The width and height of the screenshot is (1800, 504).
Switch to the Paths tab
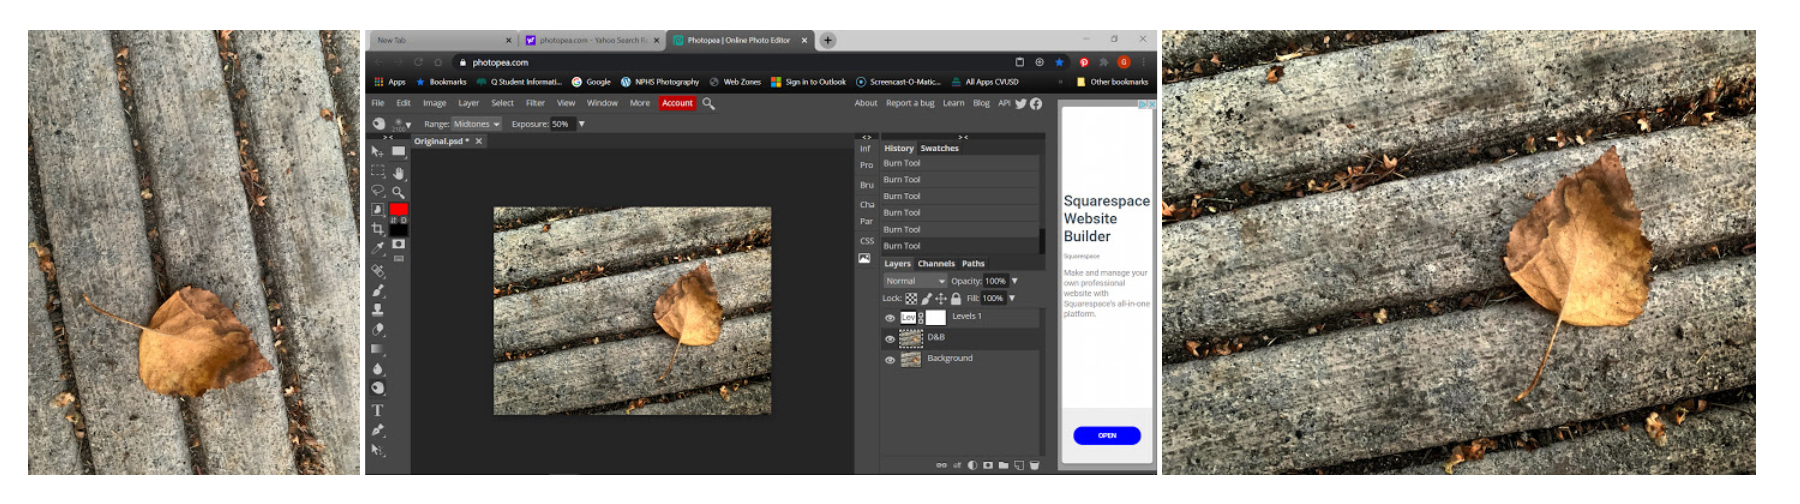pyautogui.click(x=973, y=264)
